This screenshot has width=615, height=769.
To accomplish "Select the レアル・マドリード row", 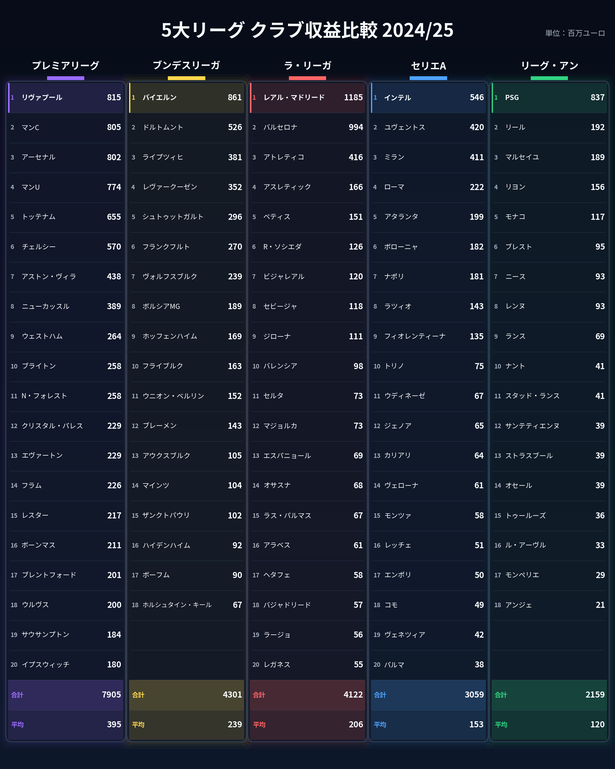I will tap(308, 98).
